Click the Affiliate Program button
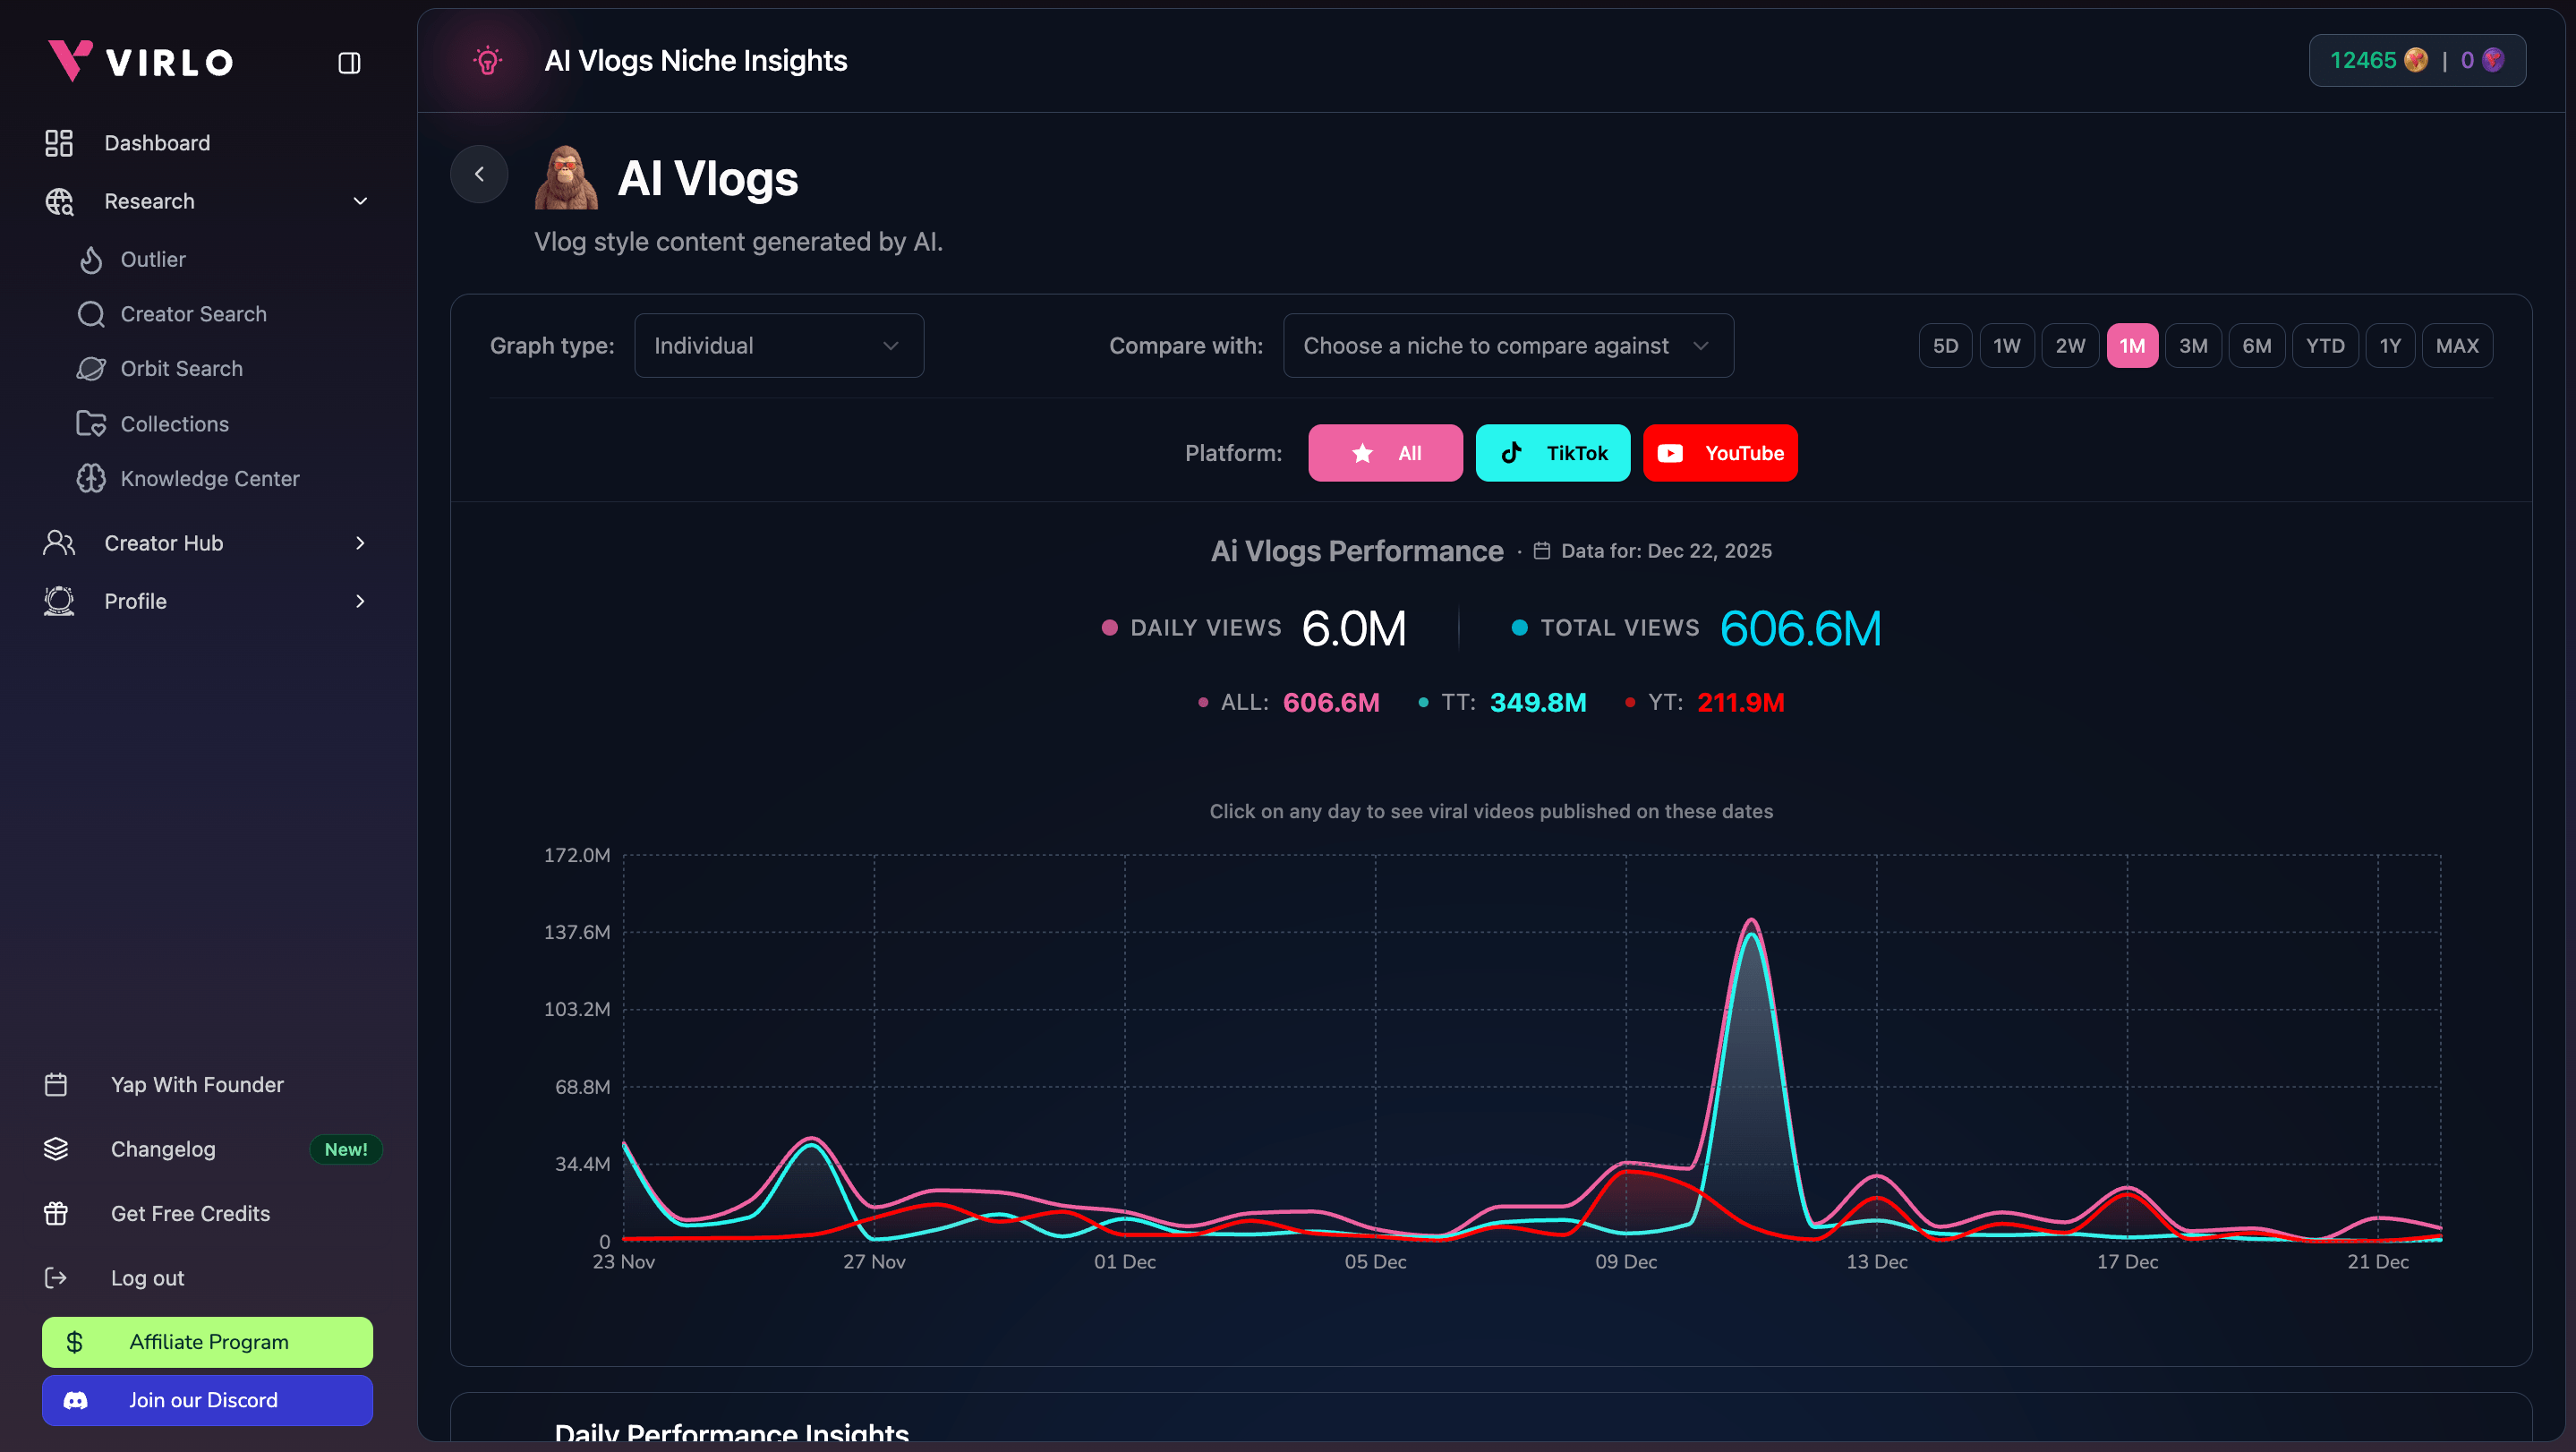This screenshot has height=1452, width=2576. click(207, 1341)
